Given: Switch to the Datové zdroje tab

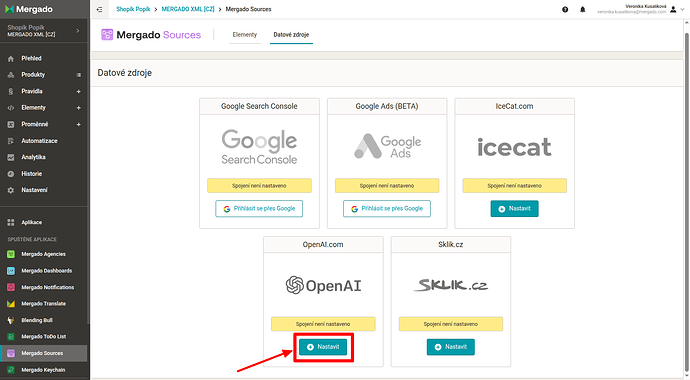Looking at the screenshot, I should pyautogui.click(x=291, y=35).
